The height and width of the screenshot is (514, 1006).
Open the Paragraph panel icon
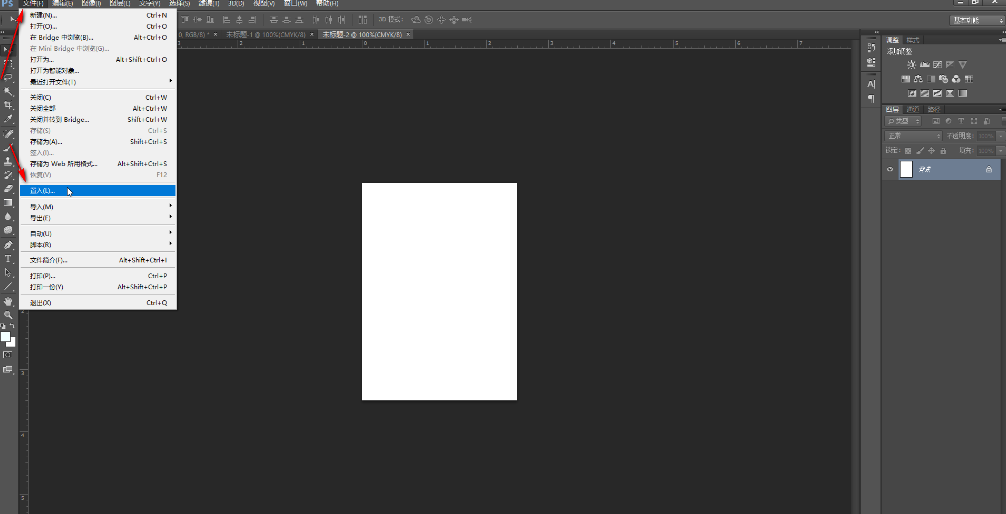click(871, 98)
